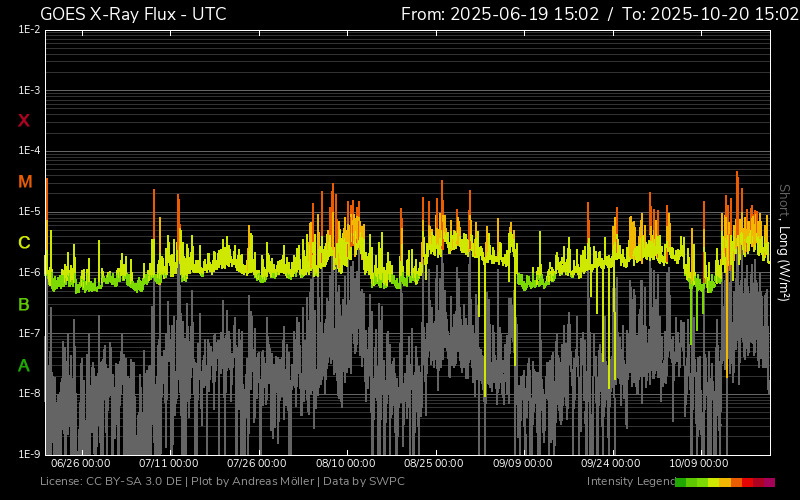Select the yellow C flare class label

24,243
